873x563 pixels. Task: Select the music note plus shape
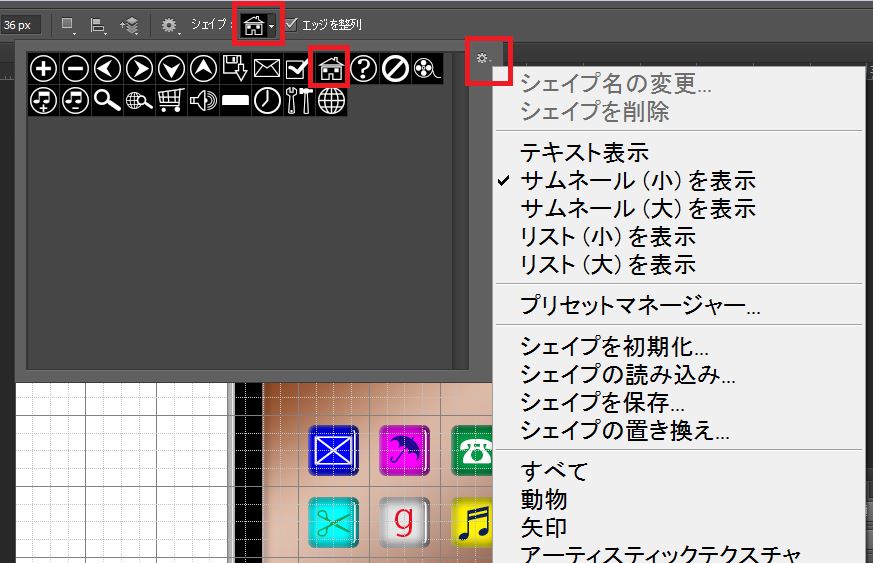pos(43,101)
